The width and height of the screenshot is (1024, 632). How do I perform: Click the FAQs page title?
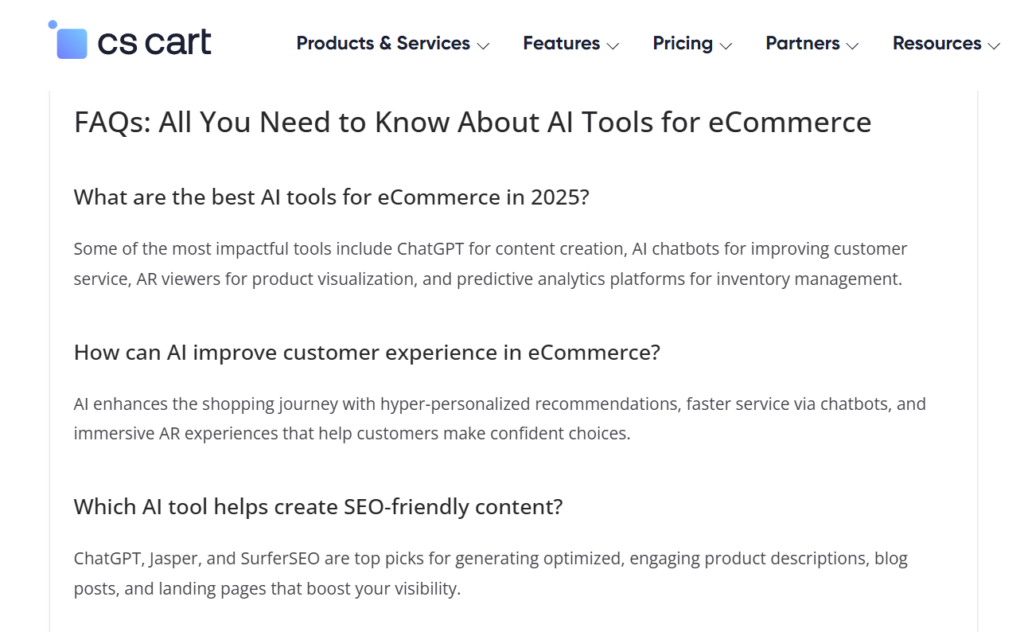point(471,122)
